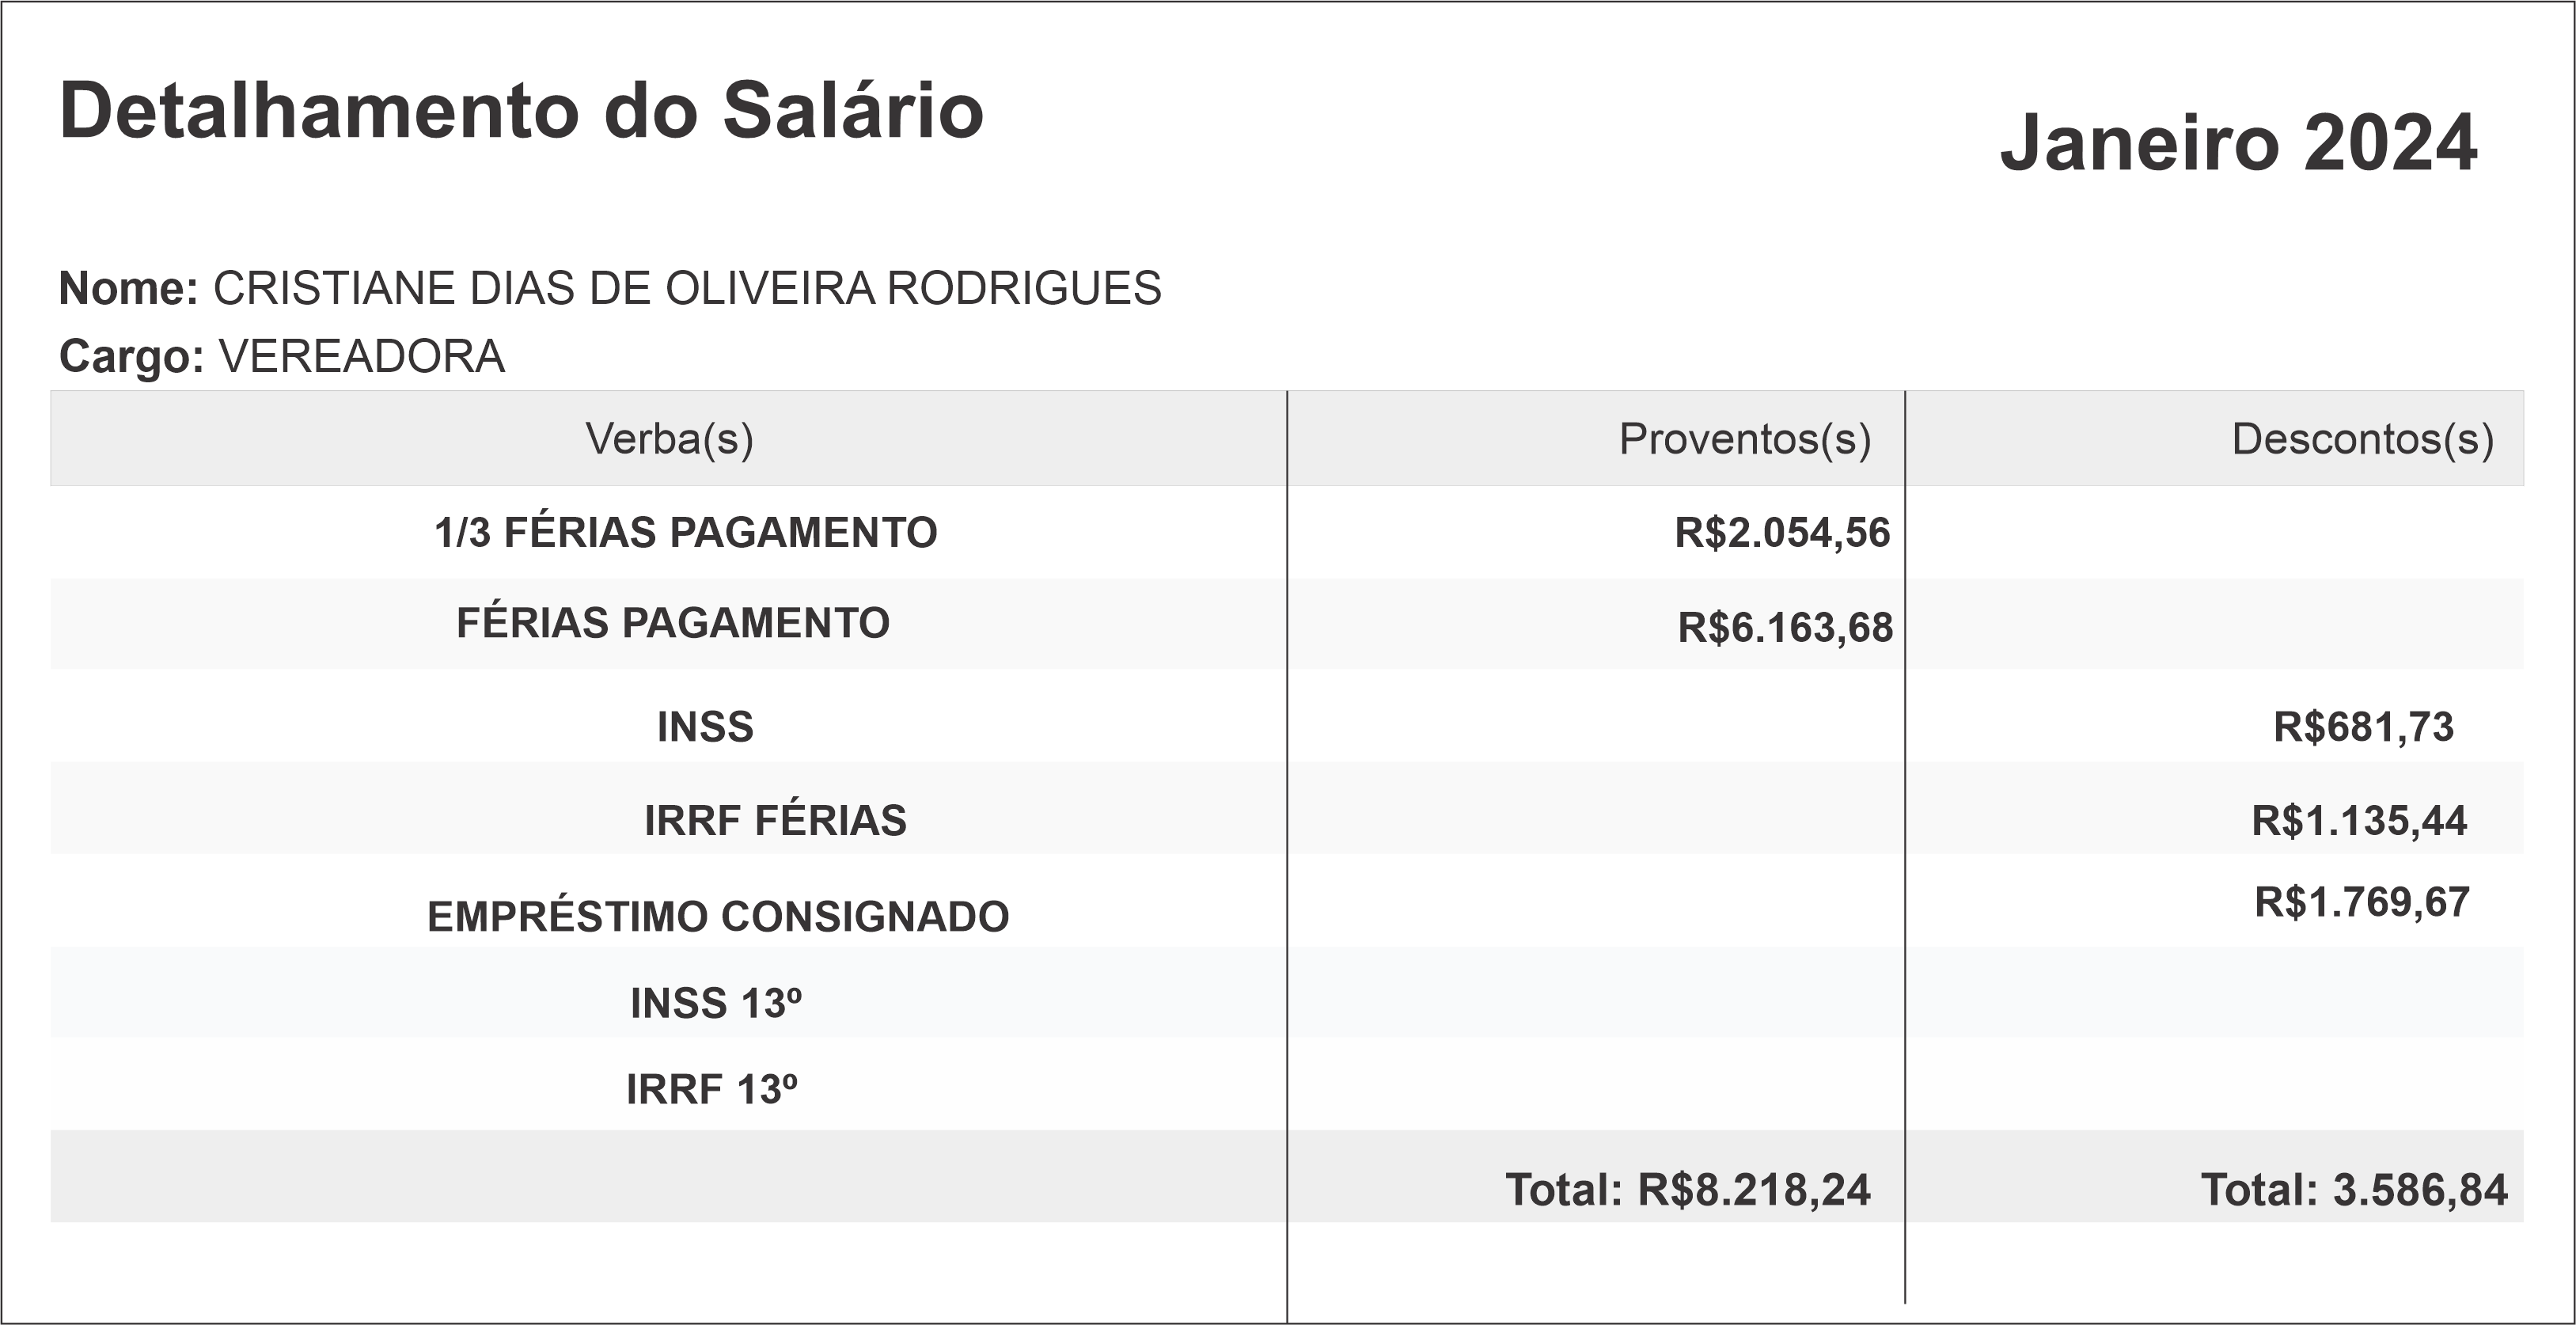Click the "Descontos(s)" column header

coord(2362,439)
